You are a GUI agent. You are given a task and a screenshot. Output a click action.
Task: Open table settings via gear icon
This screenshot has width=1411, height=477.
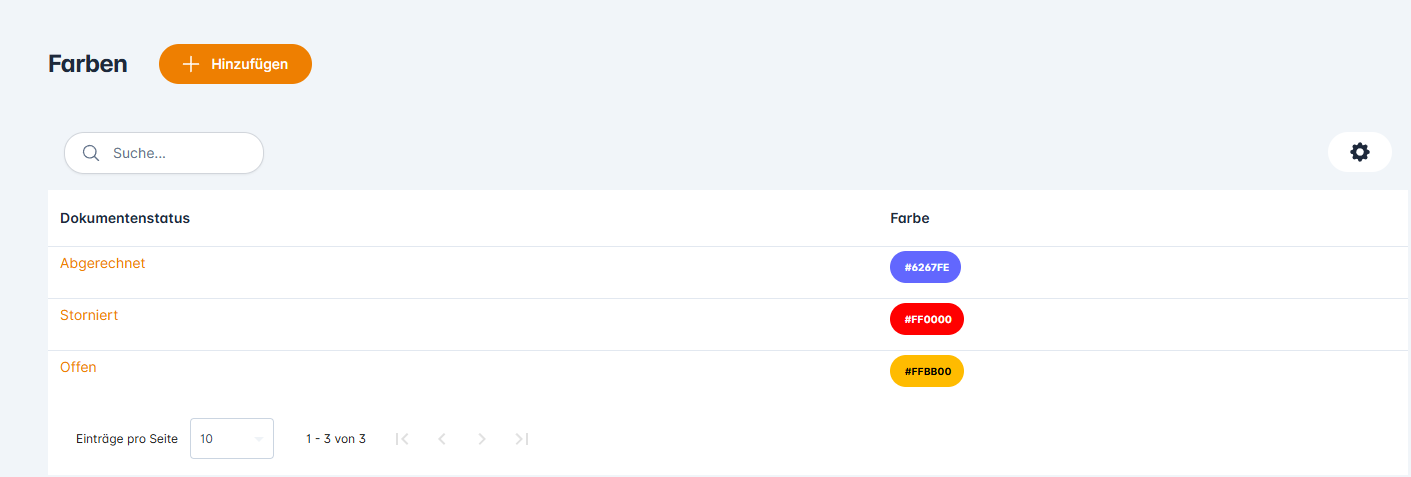click(1359, 152)
